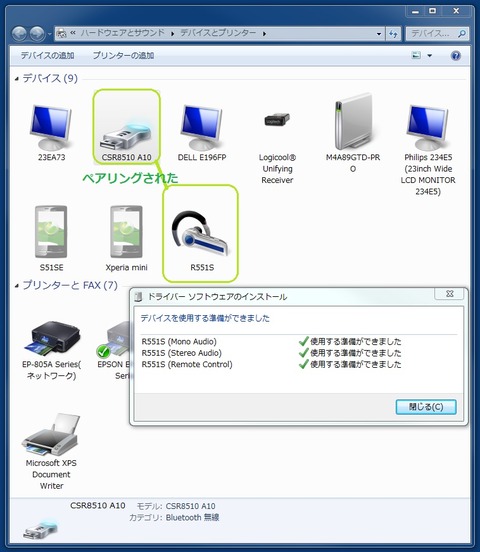
Task: Minimize the Devices and Printers window
Action: pos(416,11)
